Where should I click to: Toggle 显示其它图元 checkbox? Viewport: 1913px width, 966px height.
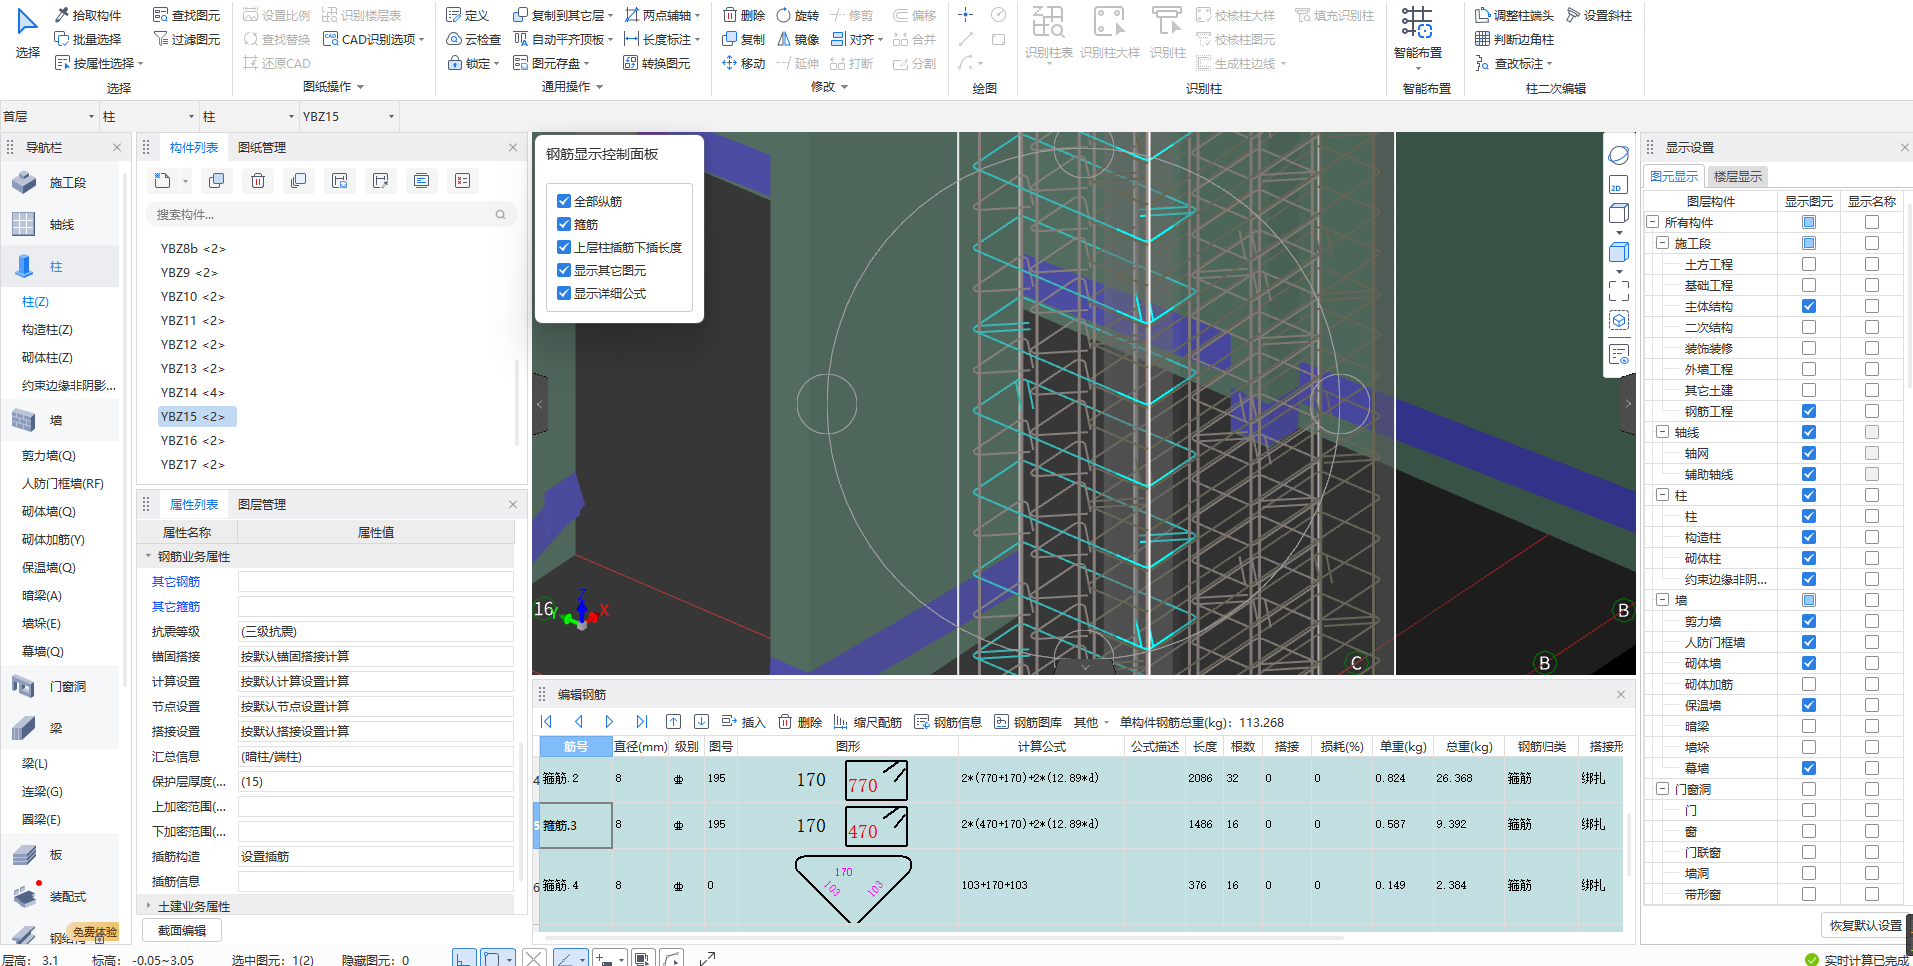point(564,270)
